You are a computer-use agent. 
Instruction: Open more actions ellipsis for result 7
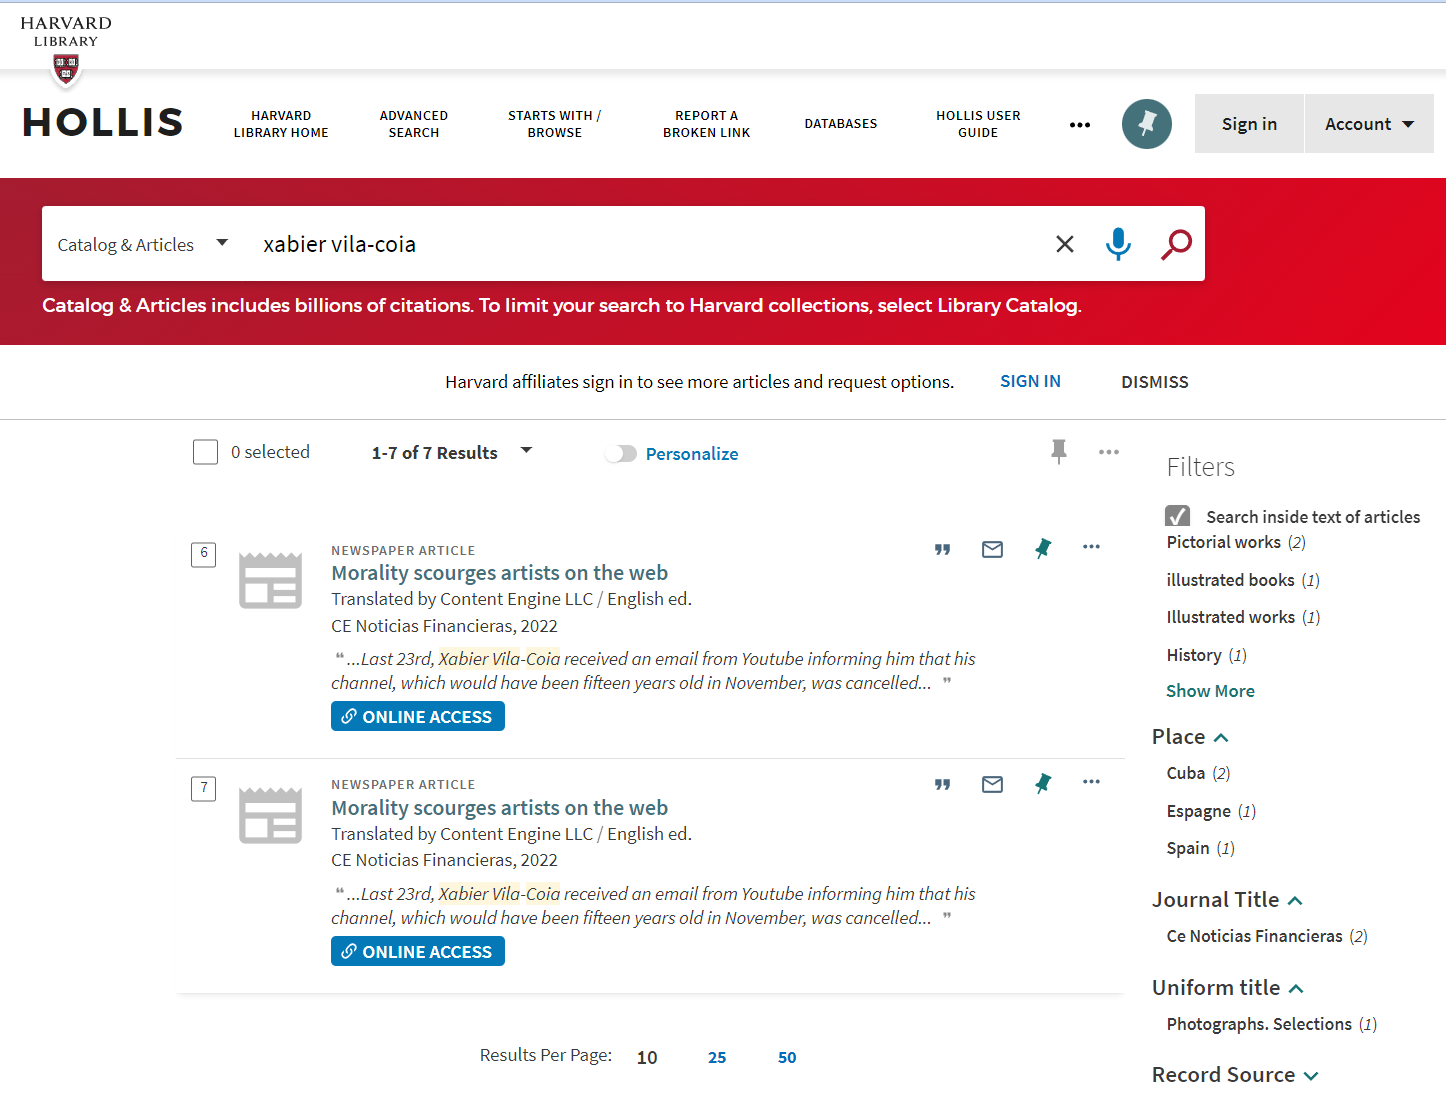(x=1091, y=782)
